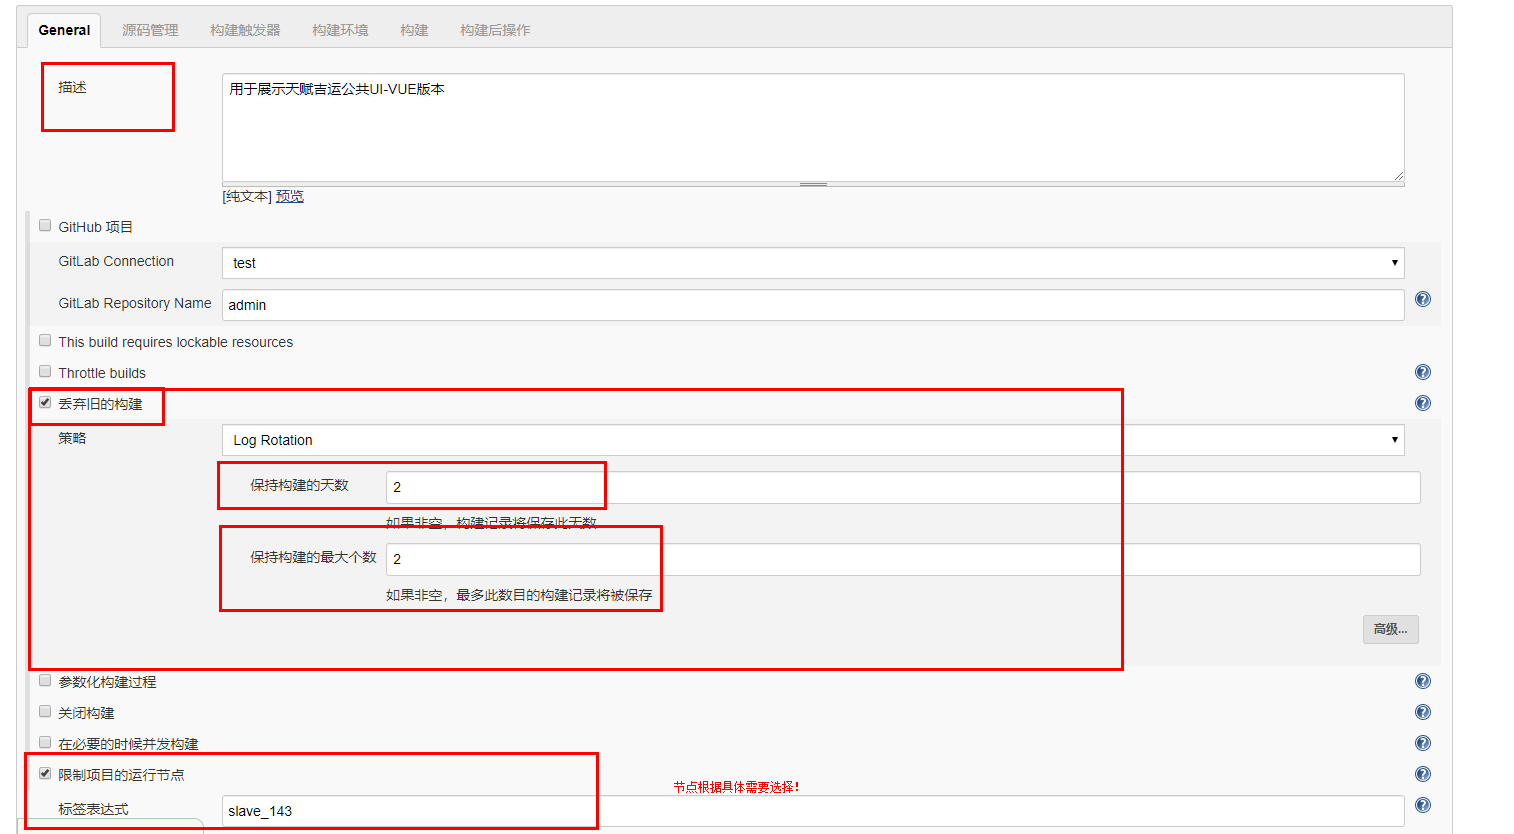
Task: Switch to the 构建环境 tab
Action: click(340, 30)
